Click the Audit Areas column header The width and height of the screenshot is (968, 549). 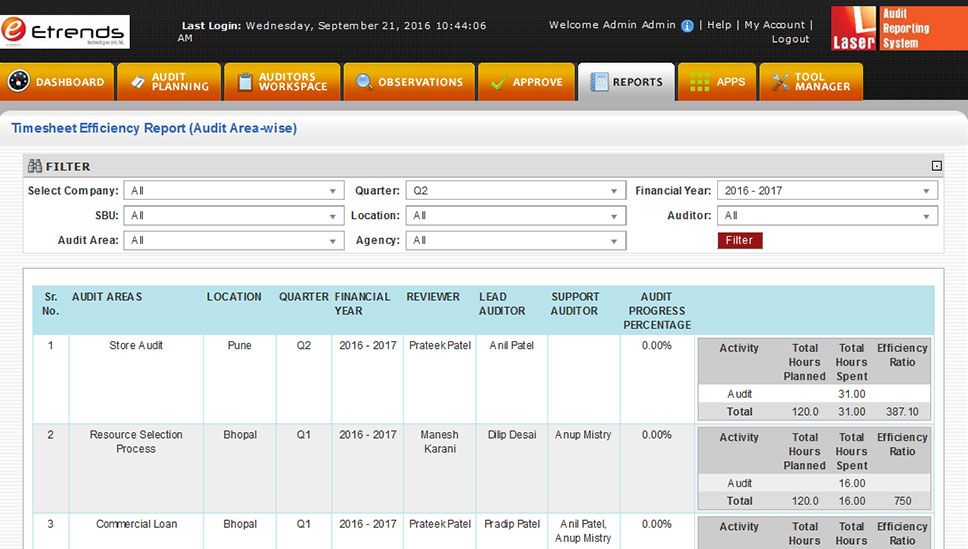(107, 297)
